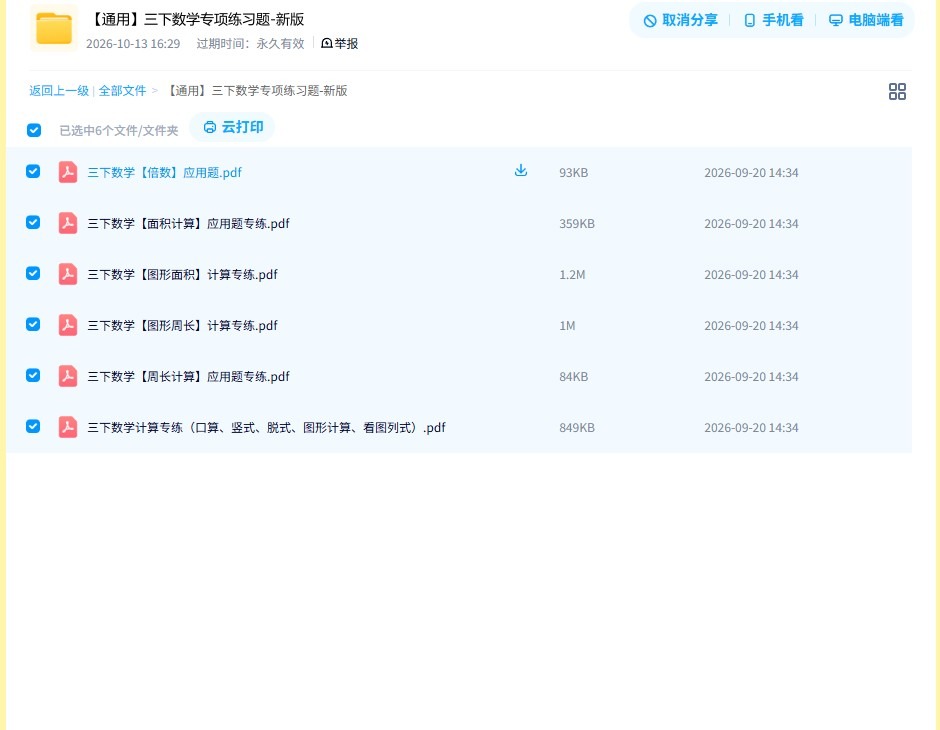Click PDF icon for 【周长计算】应用题专练

68,376
